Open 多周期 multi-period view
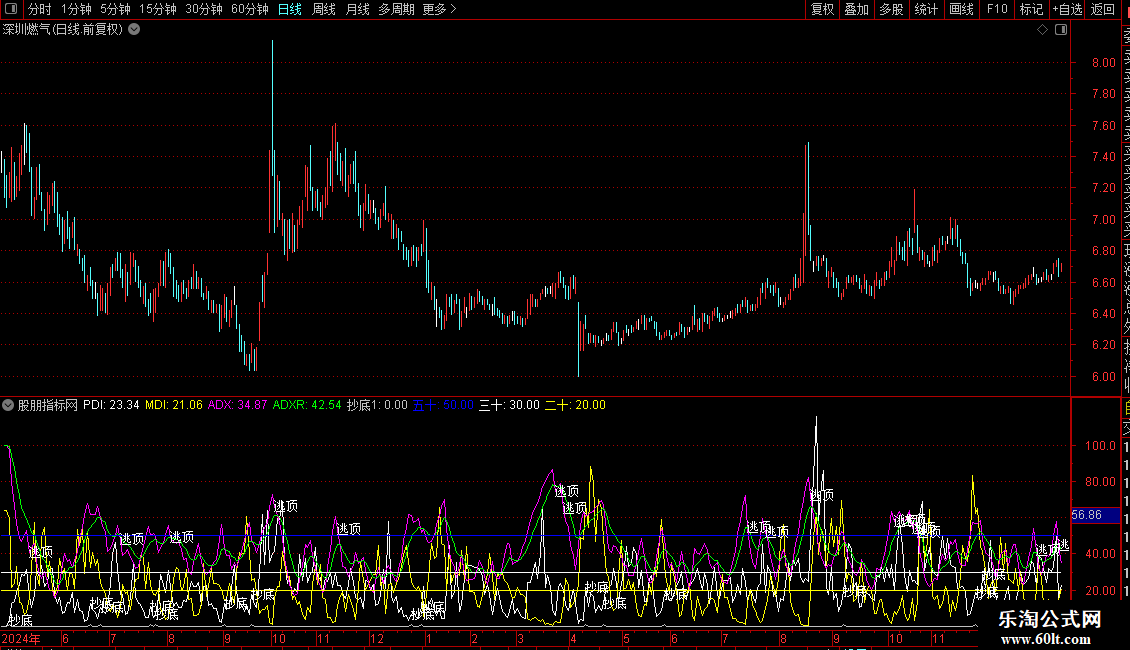Viewport: 1130px width, 650px height. click(x=396, y=9)
